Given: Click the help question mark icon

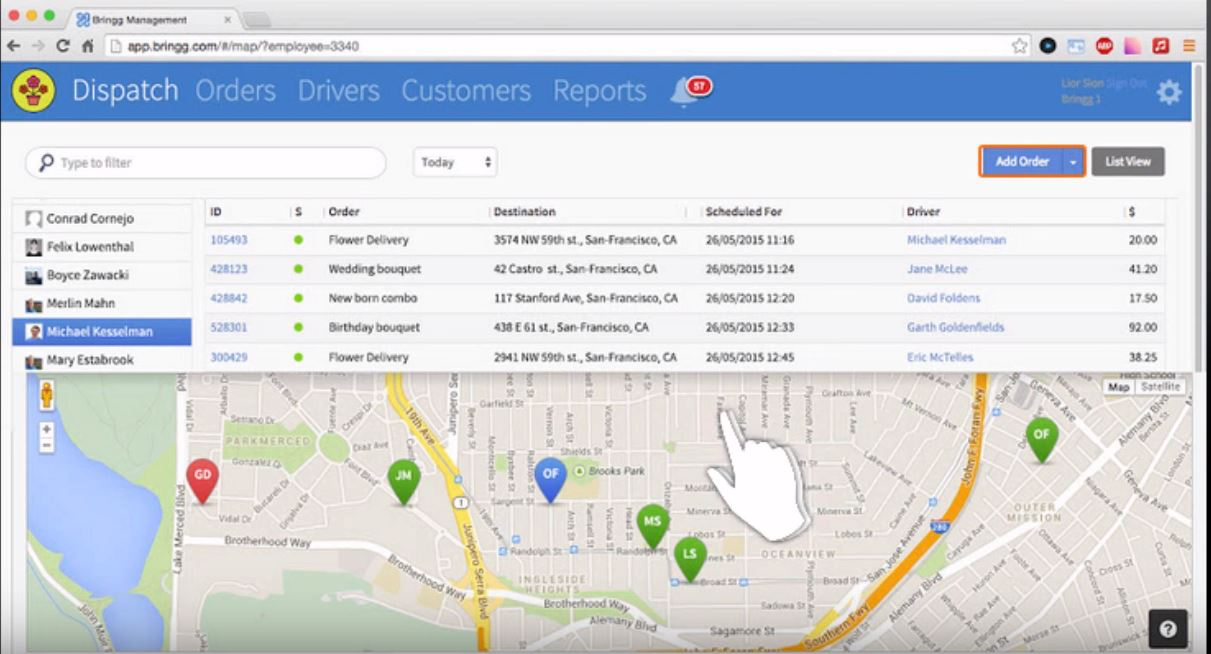Looking at the screenshot, I should click(1168, 628).
